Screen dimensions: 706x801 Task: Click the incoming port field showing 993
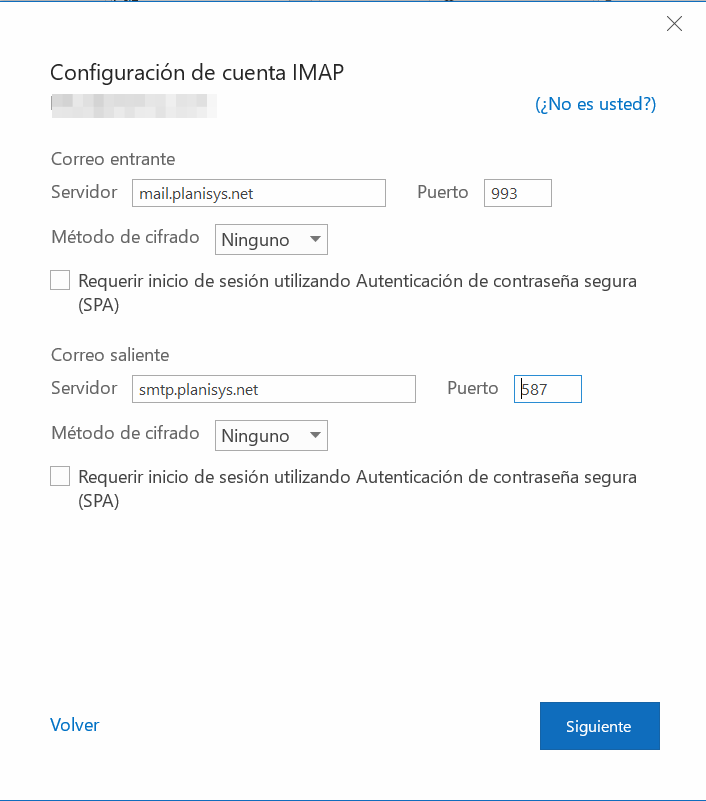click(518, 193)
